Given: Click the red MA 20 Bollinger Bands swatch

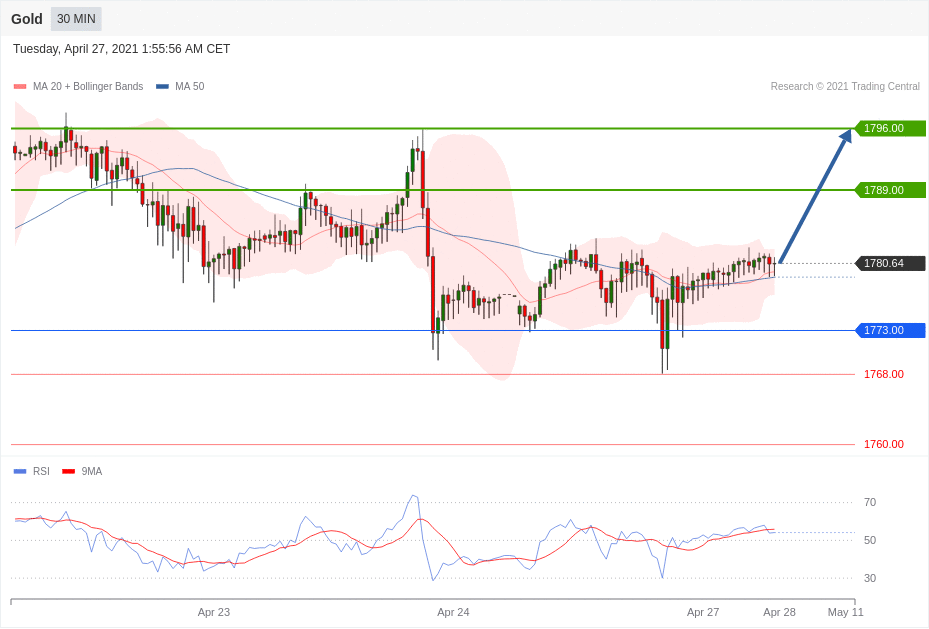Looking at the screenshot, I should (x=20, y=87).
